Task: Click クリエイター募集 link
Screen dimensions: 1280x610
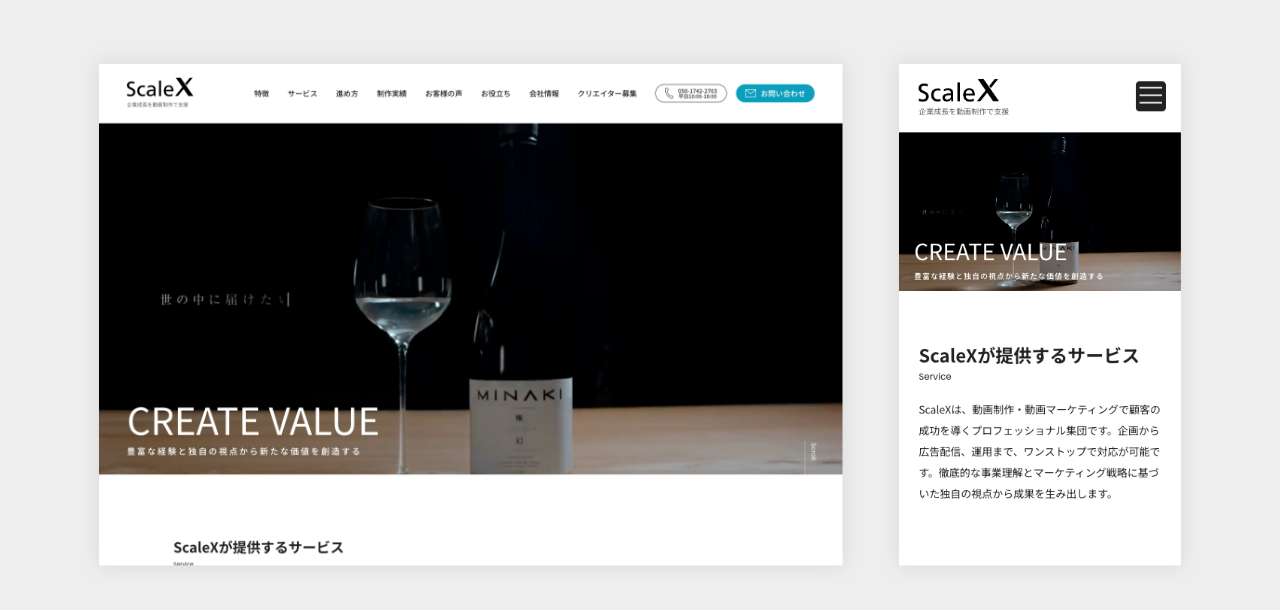Action: pyautogui.click(x=607, y=93)
